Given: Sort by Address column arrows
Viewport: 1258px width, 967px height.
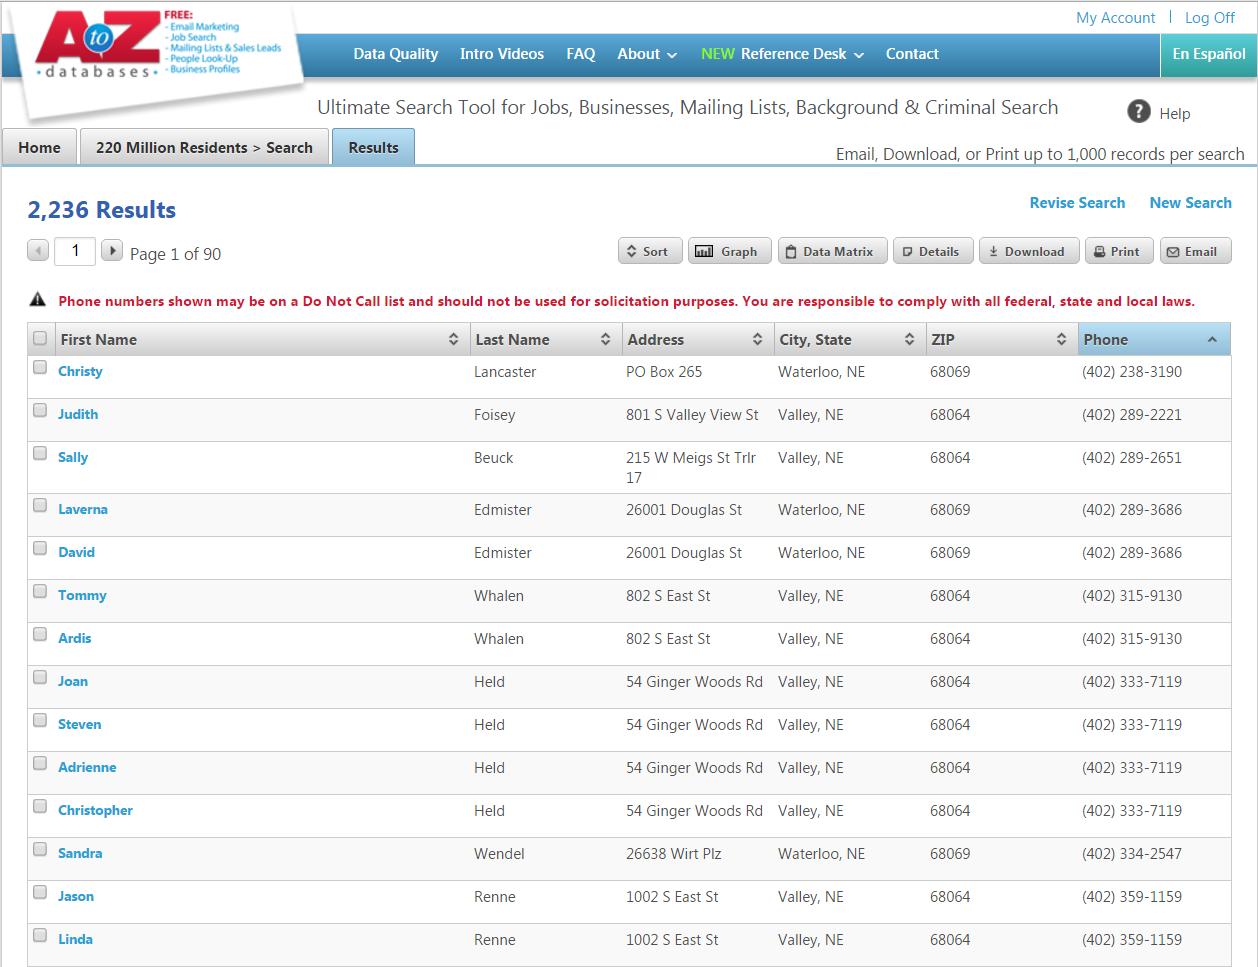Looking at the screenshot, I should [x=757, y=339].
